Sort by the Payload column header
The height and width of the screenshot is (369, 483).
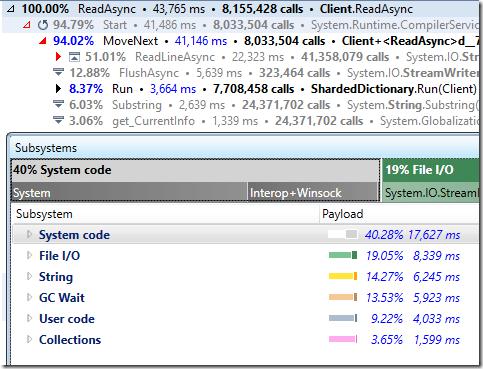[x=399, y=214]
